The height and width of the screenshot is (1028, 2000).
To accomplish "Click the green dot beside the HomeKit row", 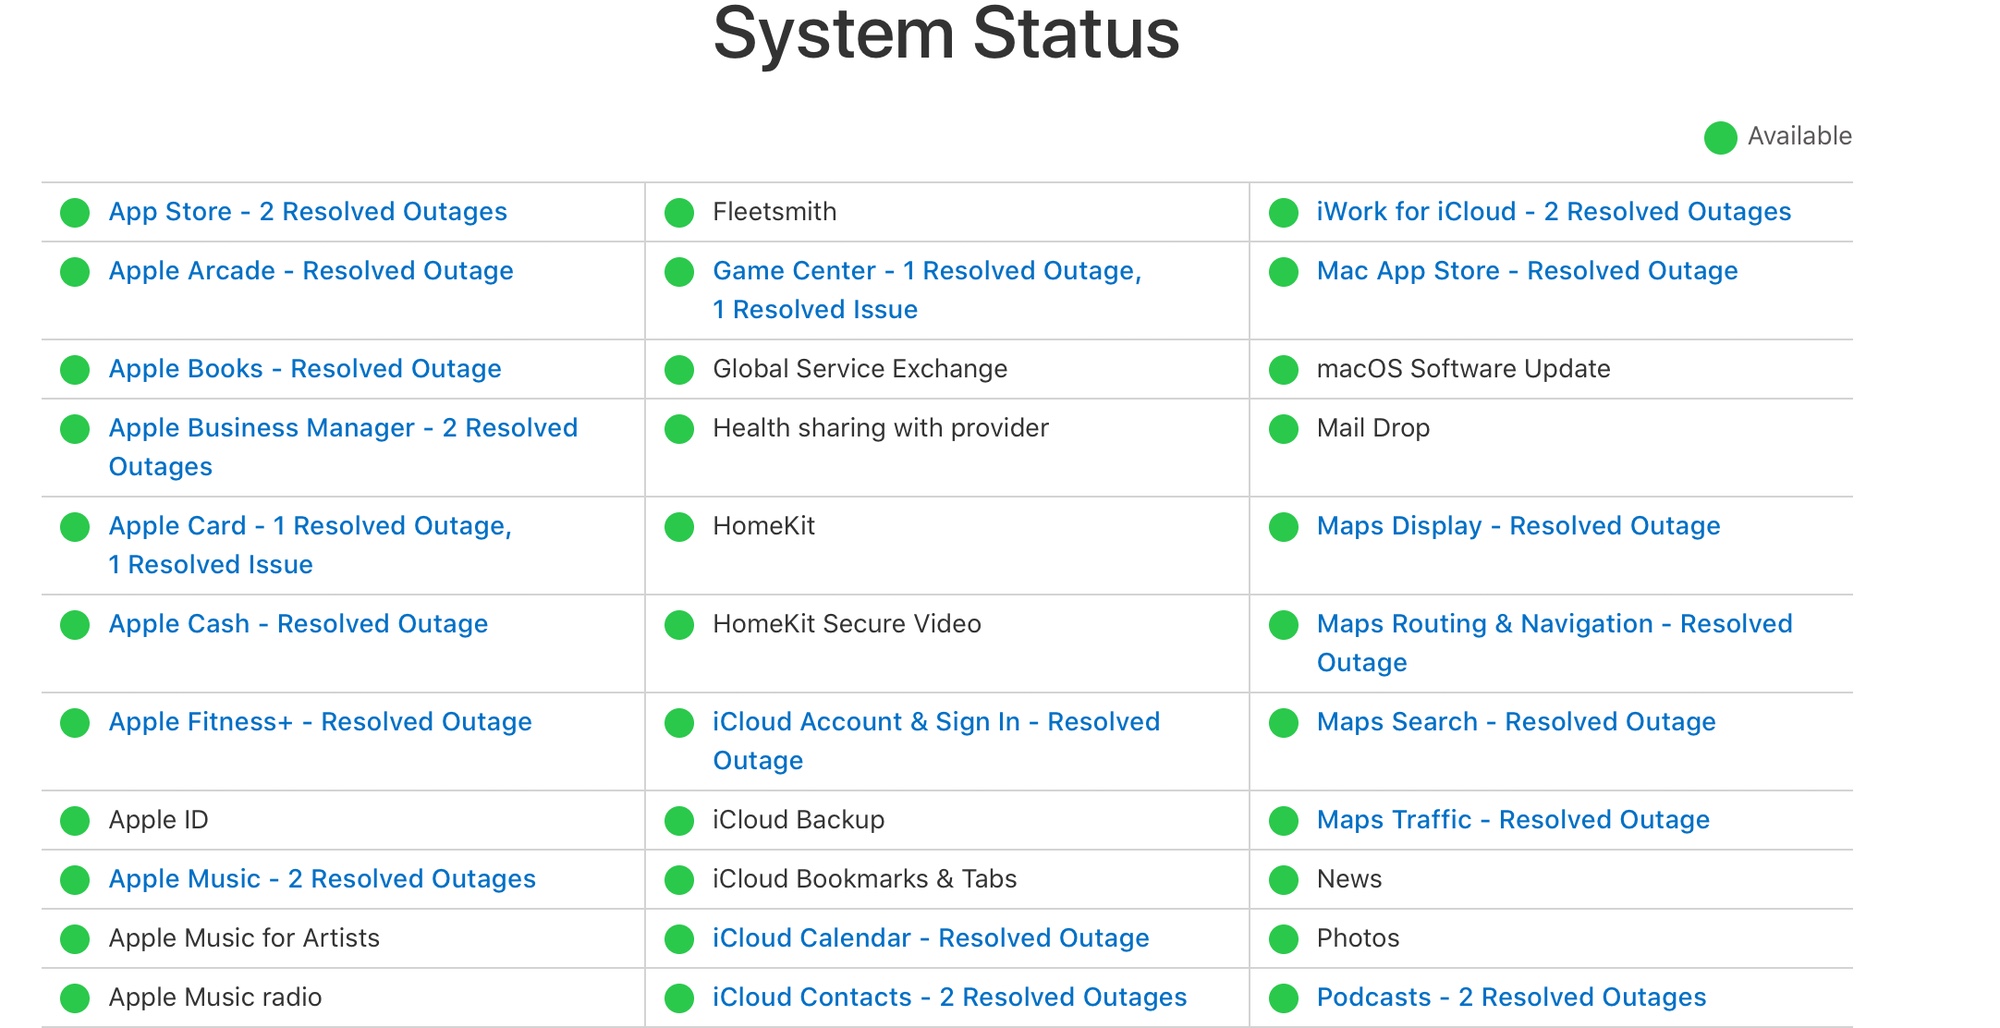I will 679,527.
